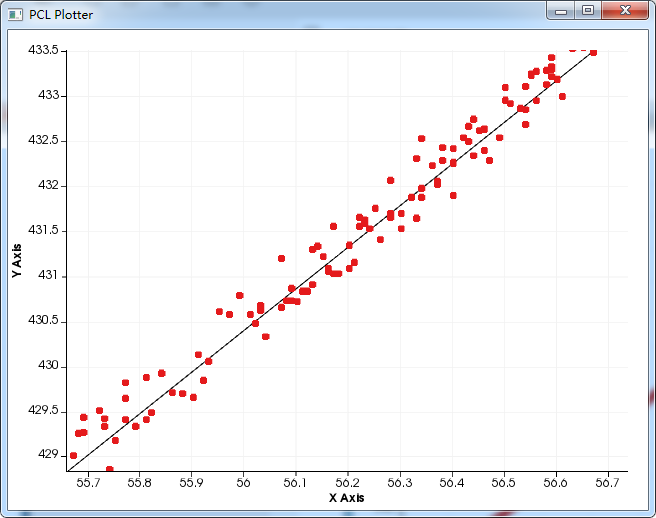The width and height of the screenshot is (656, 518).
Task: Maximize the PCL Plotter window
Action: tap(588, 10)
